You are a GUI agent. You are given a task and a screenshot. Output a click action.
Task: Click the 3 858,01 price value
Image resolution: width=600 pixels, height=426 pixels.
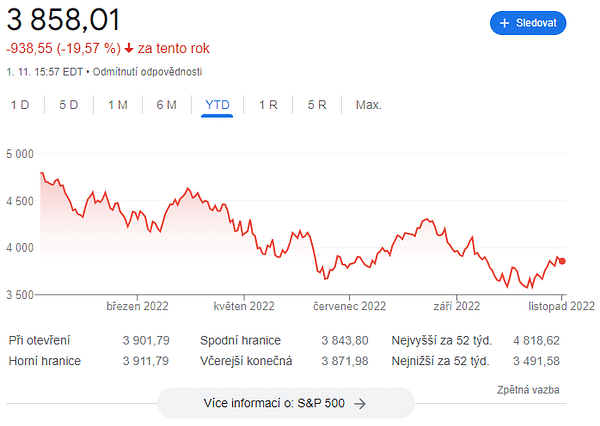[63, 20]
